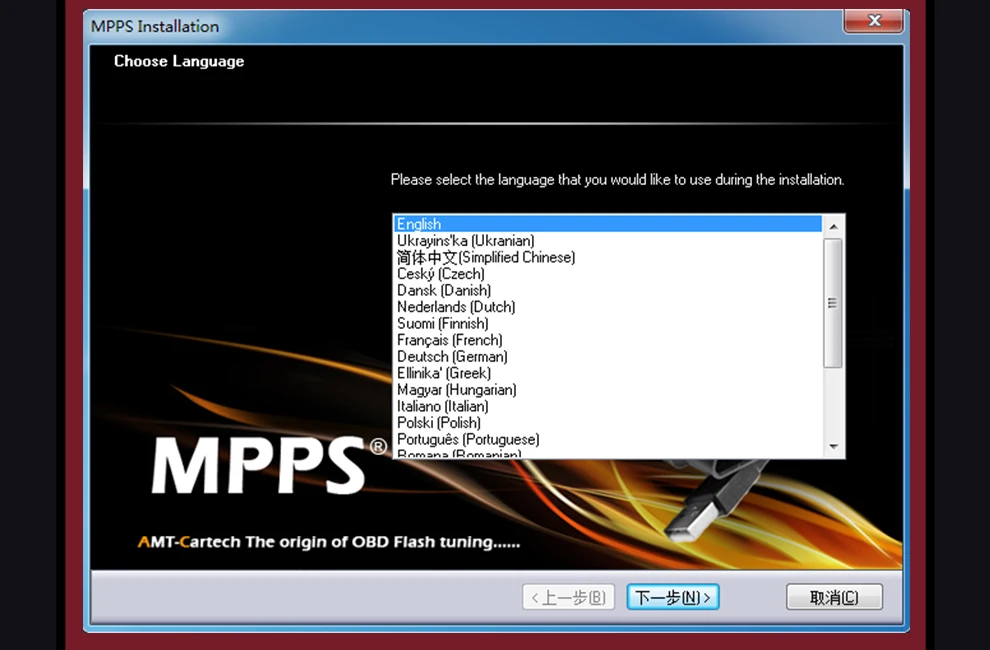The width and height of the screenshot is (990, 650).
Task: Click the 上一步(B) back button
Action: [x=569, y=597]
